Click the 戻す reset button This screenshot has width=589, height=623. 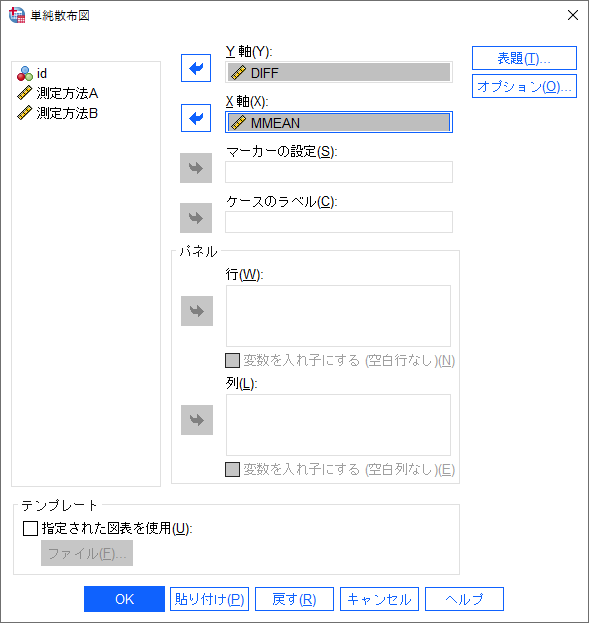click(x=294, y=599)
